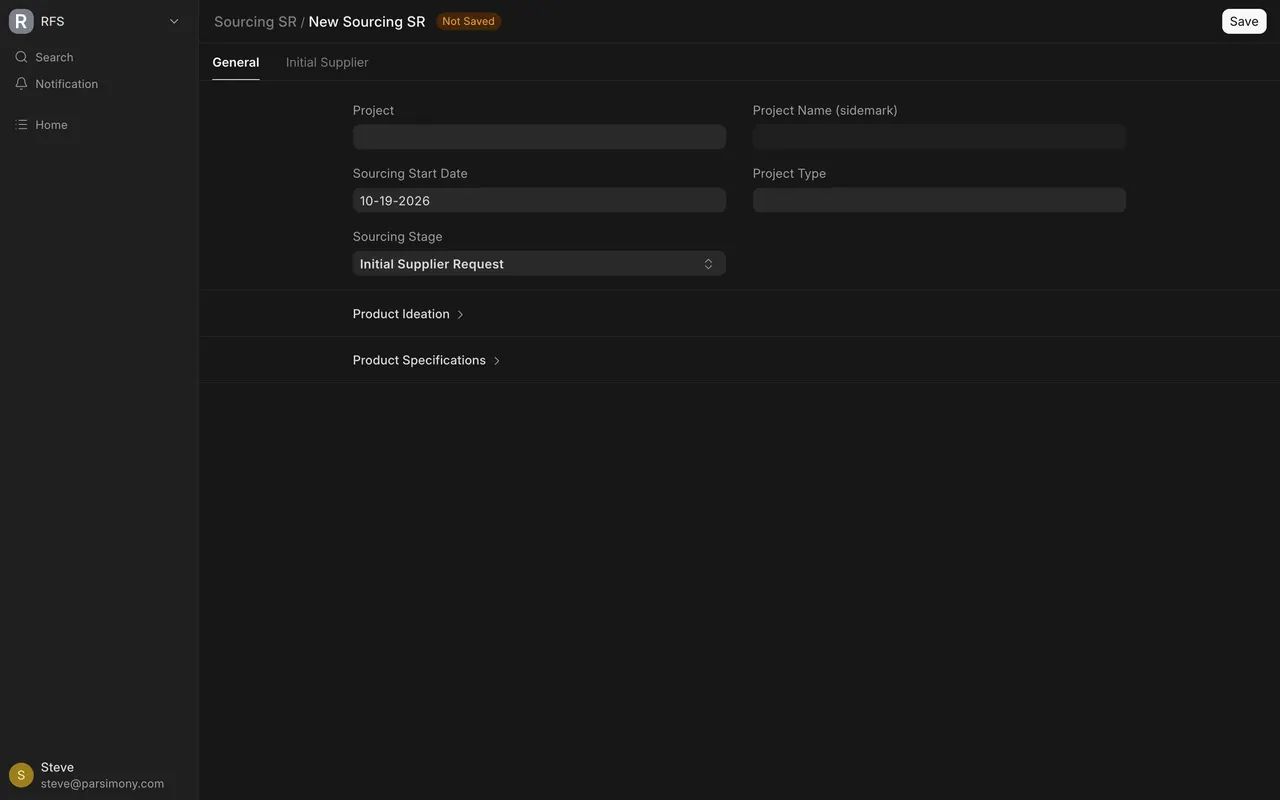This screenshot has width=1280, height=800.
Task: Switch to the Initial Supplier tab
Action: [x=327, y=62]
